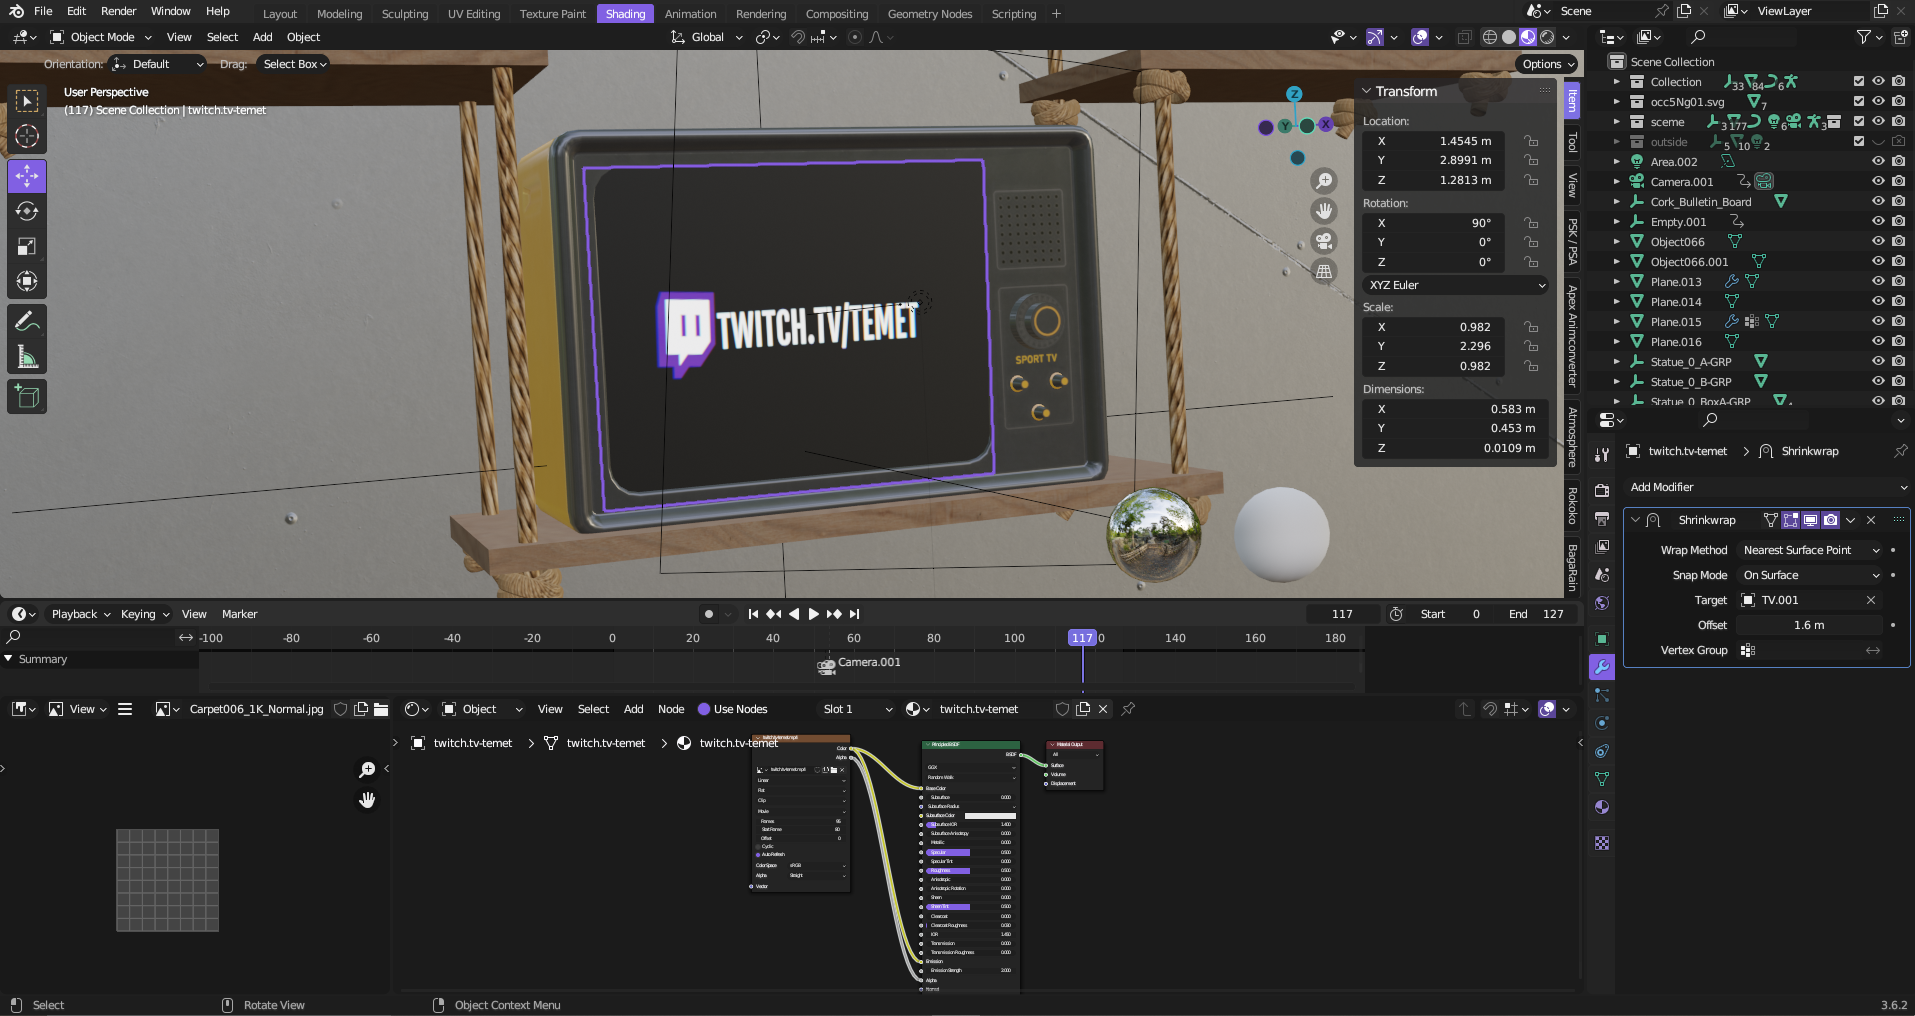The height and width of the screenshot is (1016, 1915).
Task: Toggle visibility of Cork_Bulletin_Board
Action: click(x=1878, y=201)
